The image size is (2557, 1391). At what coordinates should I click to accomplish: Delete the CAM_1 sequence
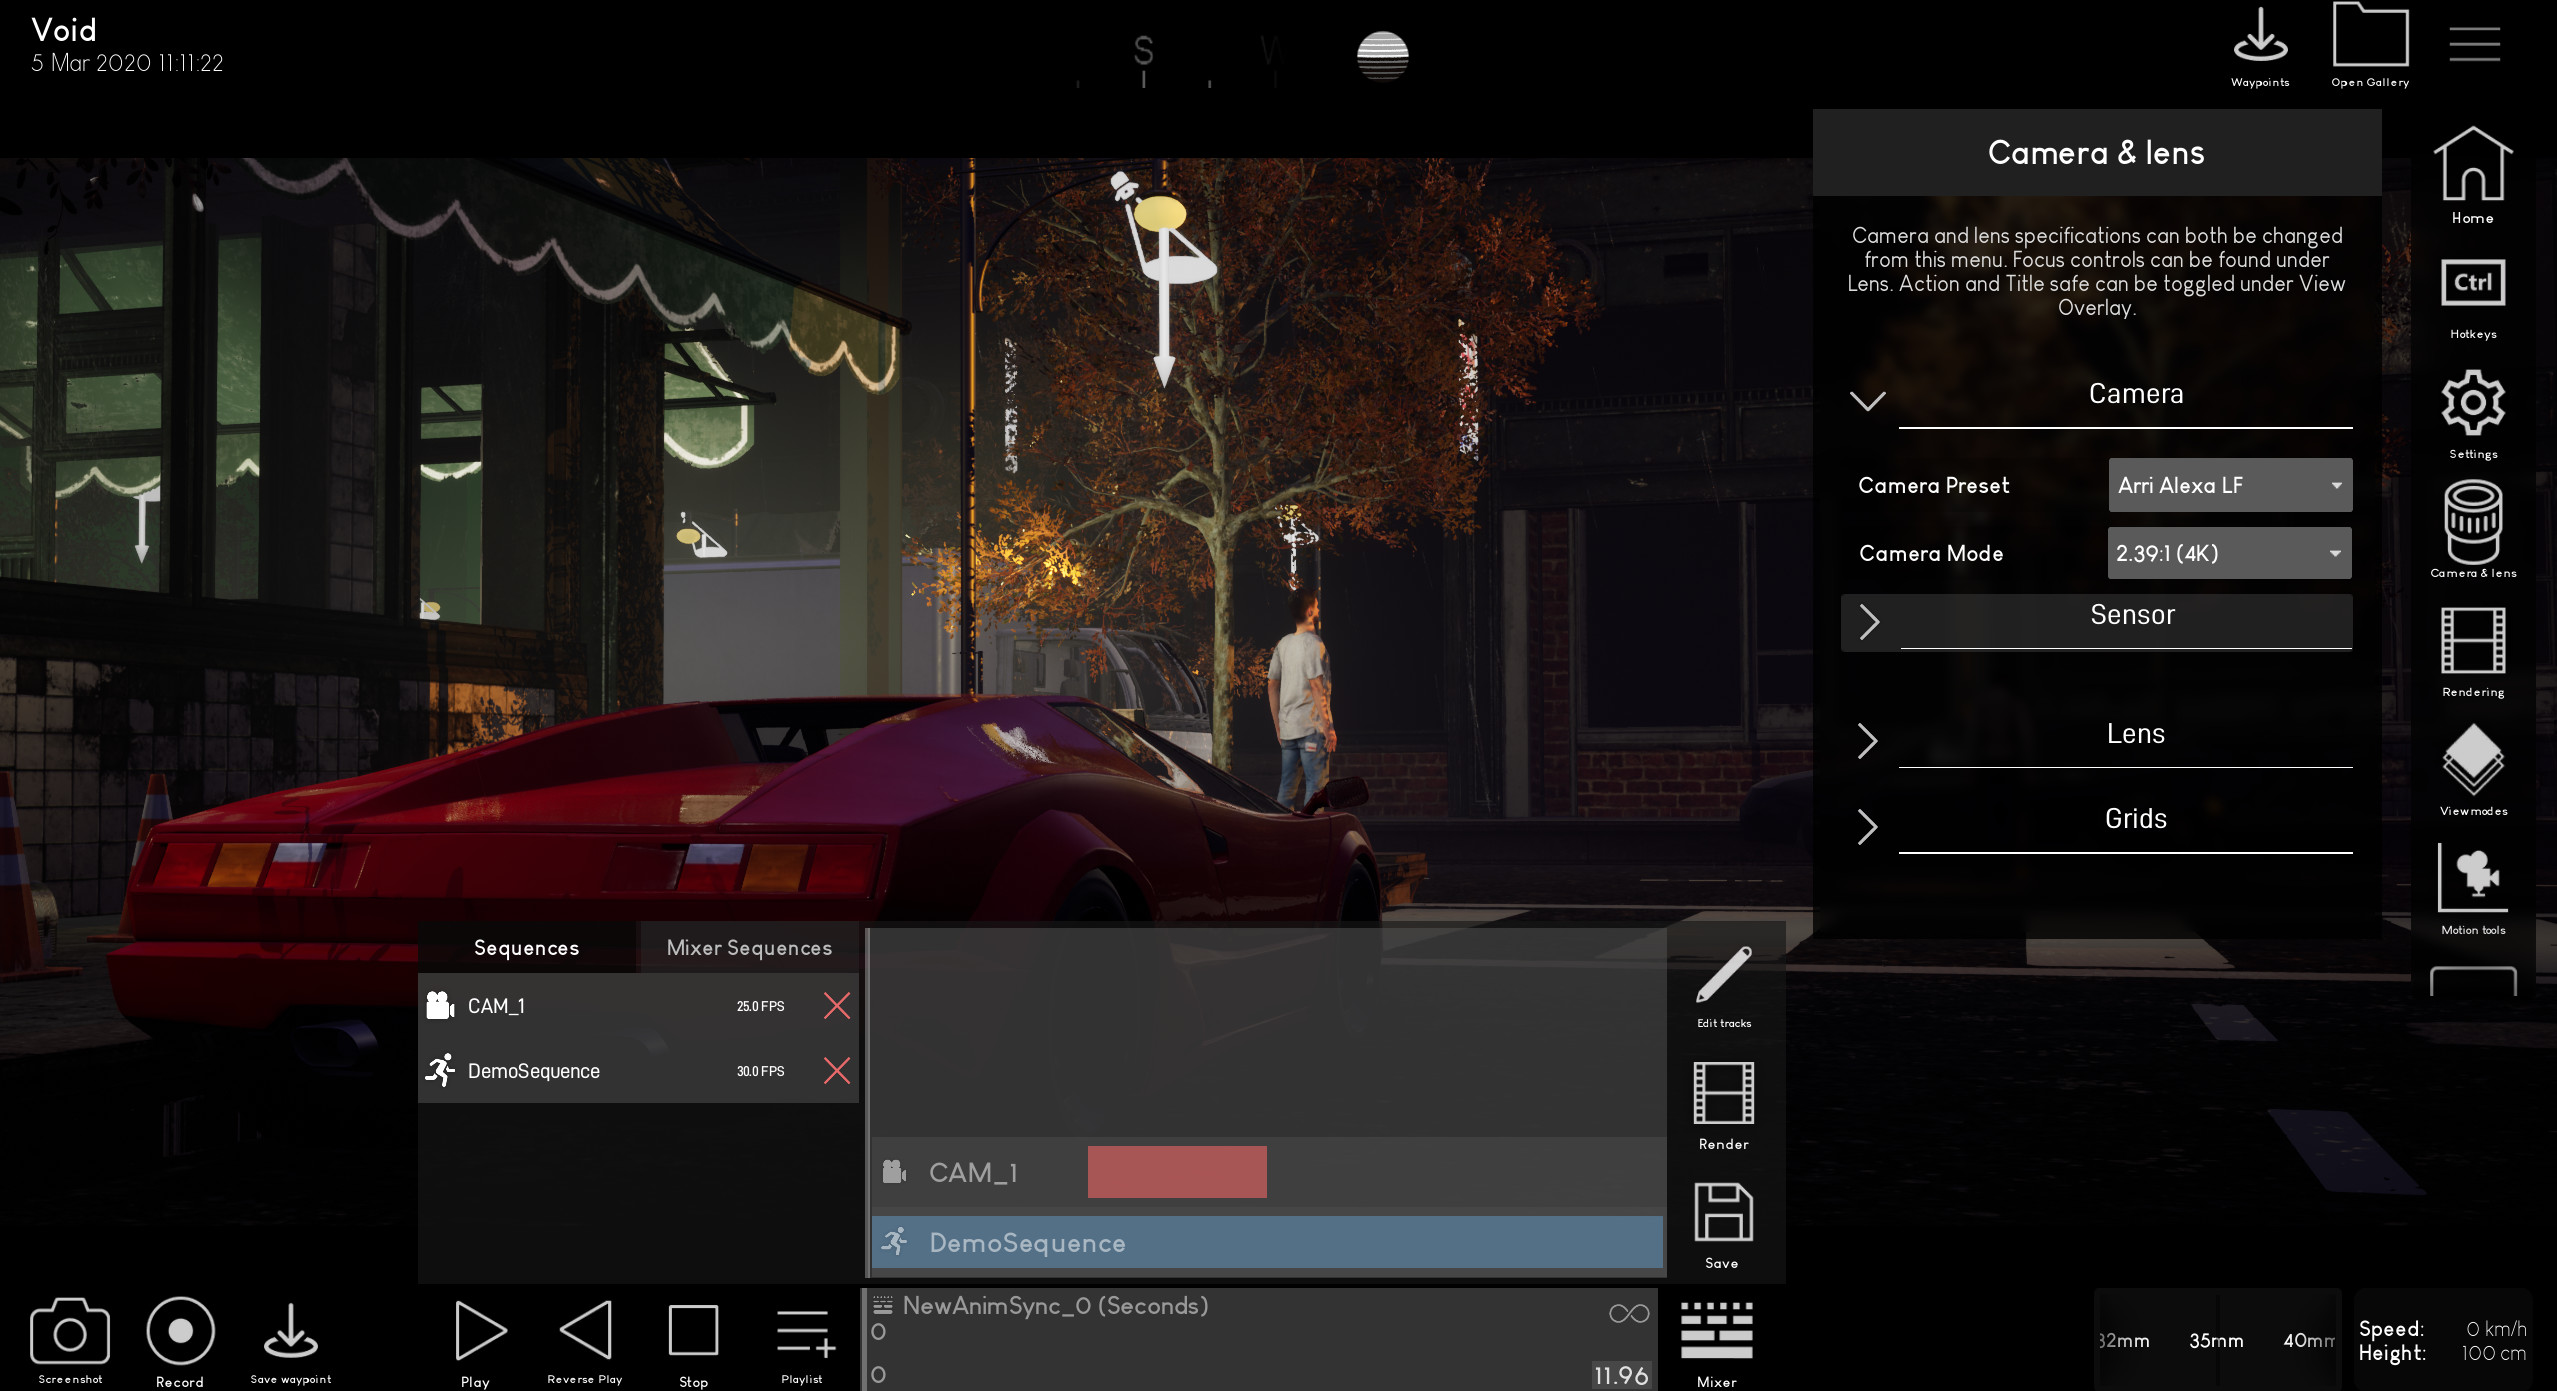click(836, 1006)
